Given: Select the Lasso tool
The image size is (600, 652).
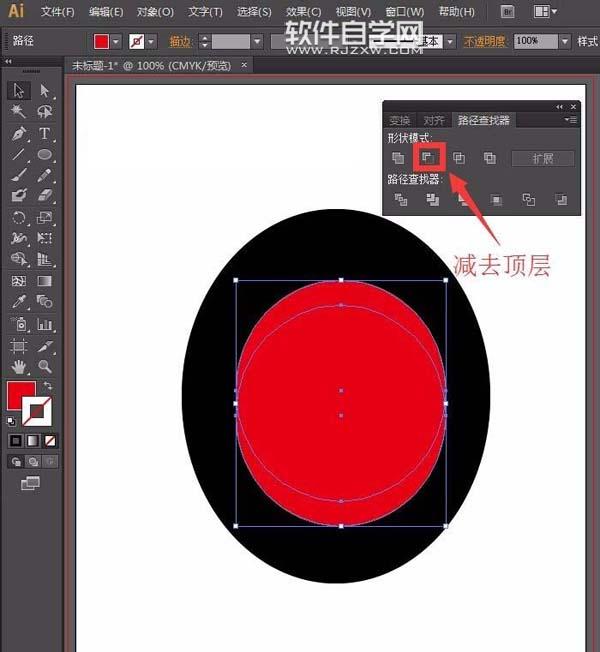Looking at the screenshot, I should (x=44, y=111).
